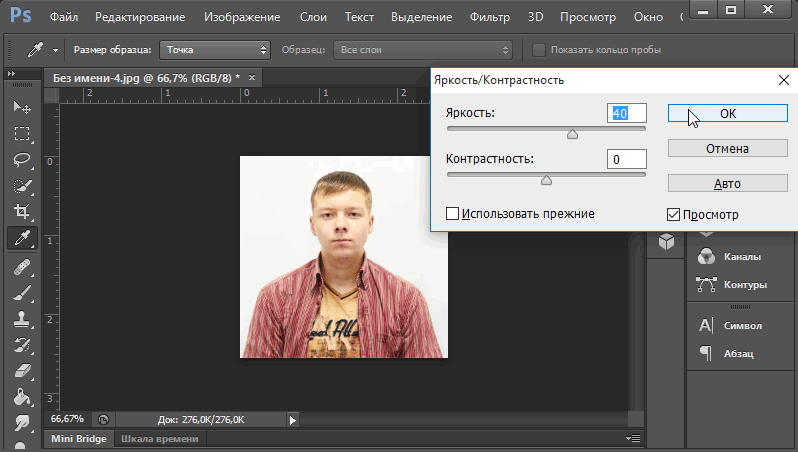Open the Файл menu

(x=64, y=17)
